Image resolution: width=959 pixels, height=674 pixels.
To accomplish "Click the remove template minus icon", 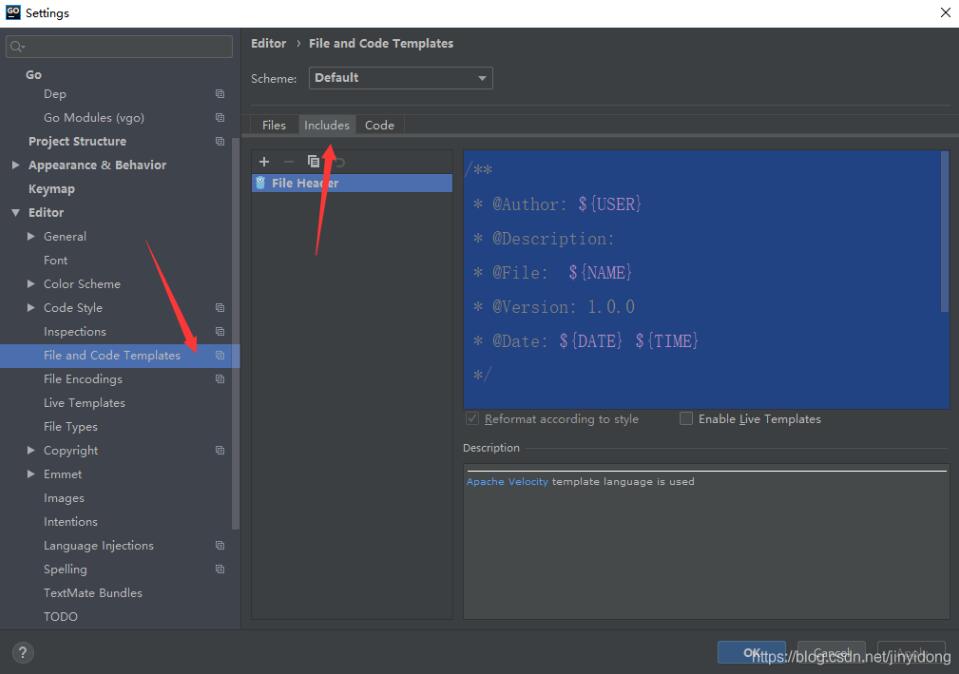I will pos(289,161).
